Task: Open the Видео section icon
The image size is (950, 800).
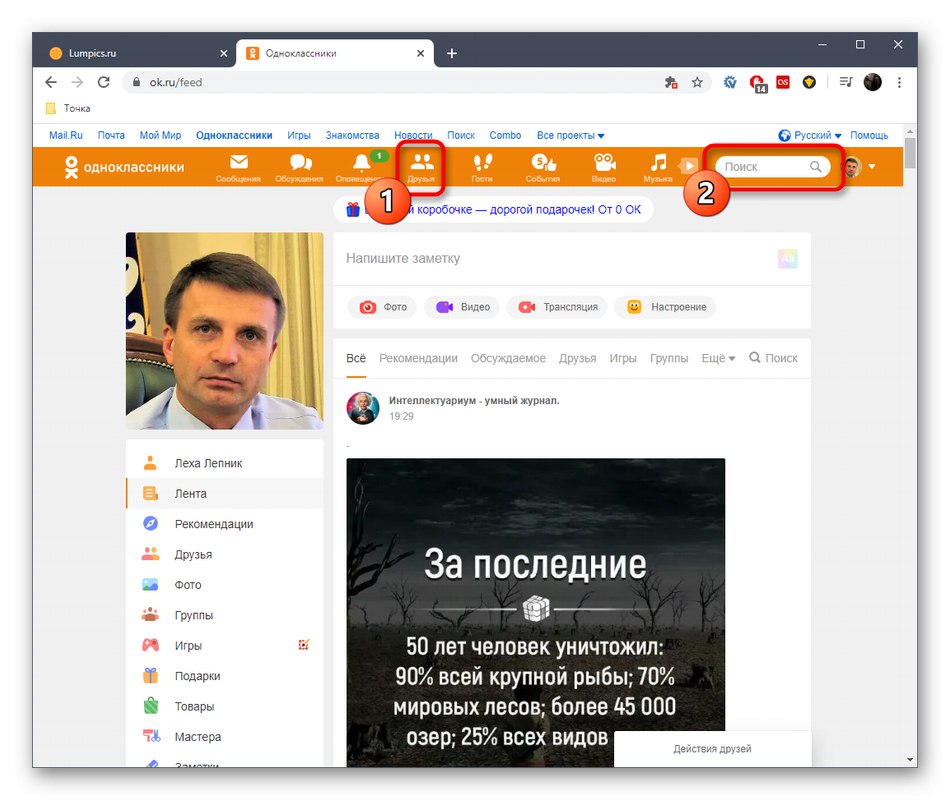Action: 603,165
